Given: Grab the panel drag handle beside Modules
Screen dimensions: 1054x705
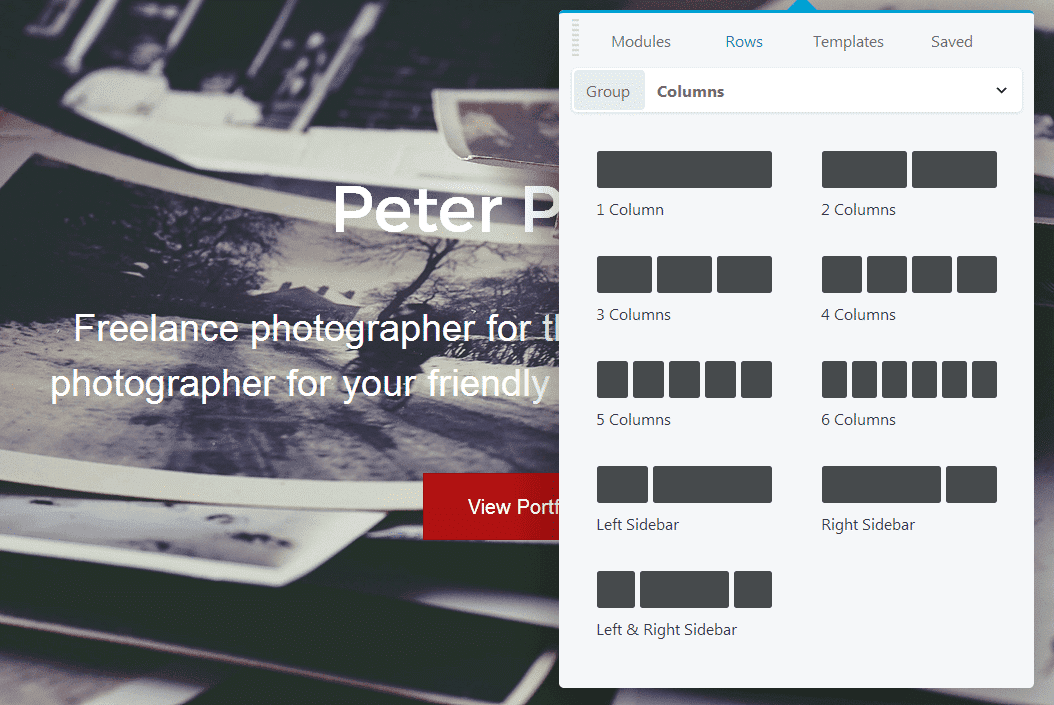Looking at the screenshot, I should [575, 38].
